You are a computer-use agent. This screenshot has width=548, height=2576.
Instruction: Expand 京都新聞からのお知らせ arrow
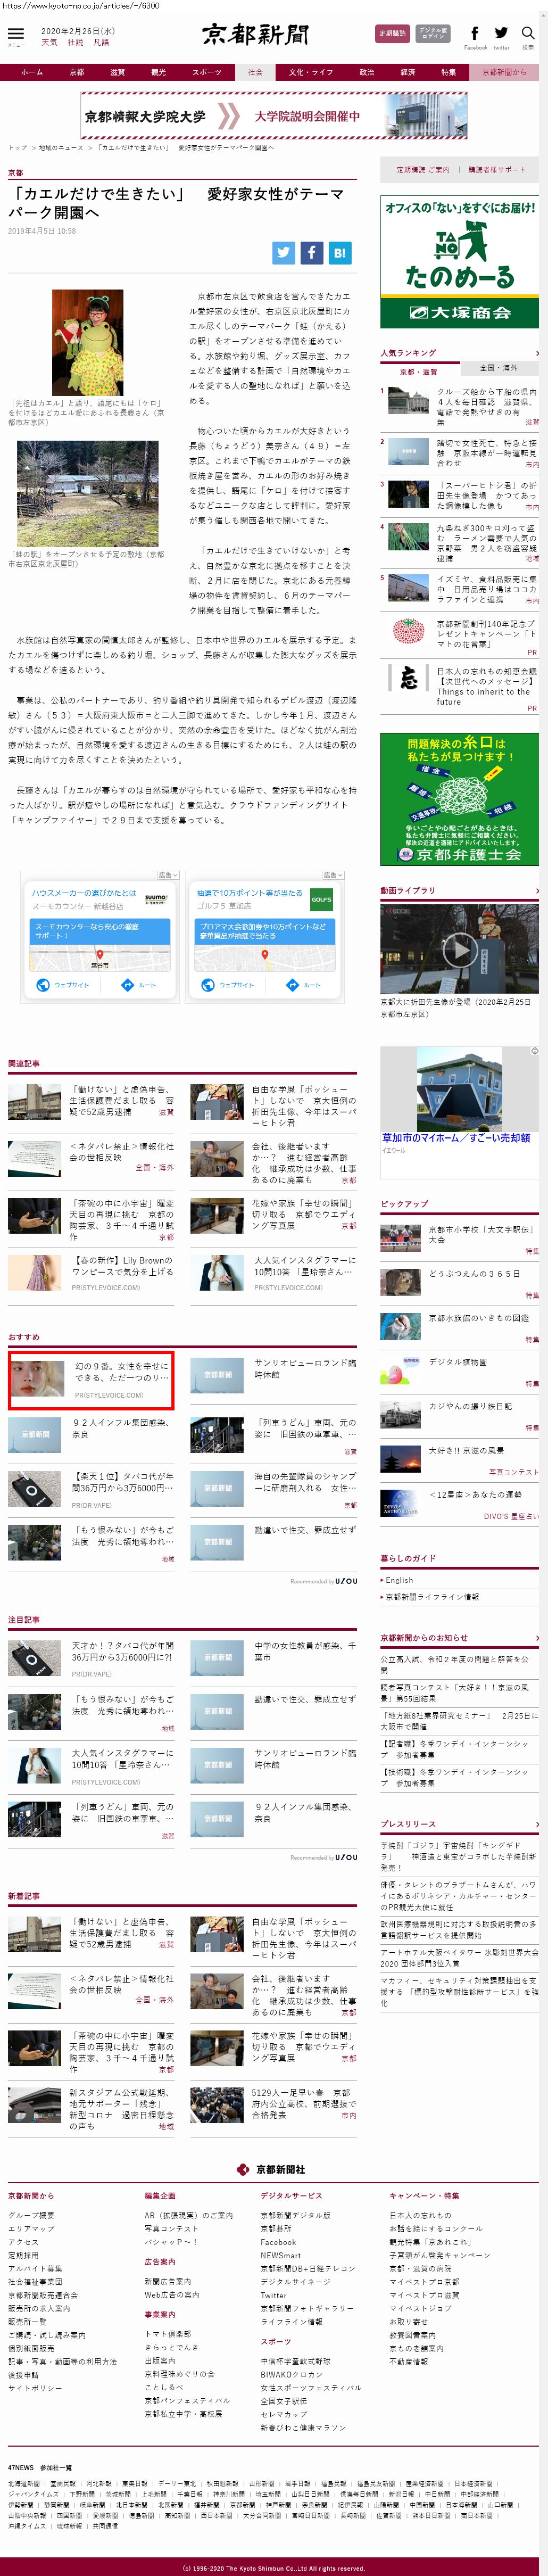tap(536, 1638)
